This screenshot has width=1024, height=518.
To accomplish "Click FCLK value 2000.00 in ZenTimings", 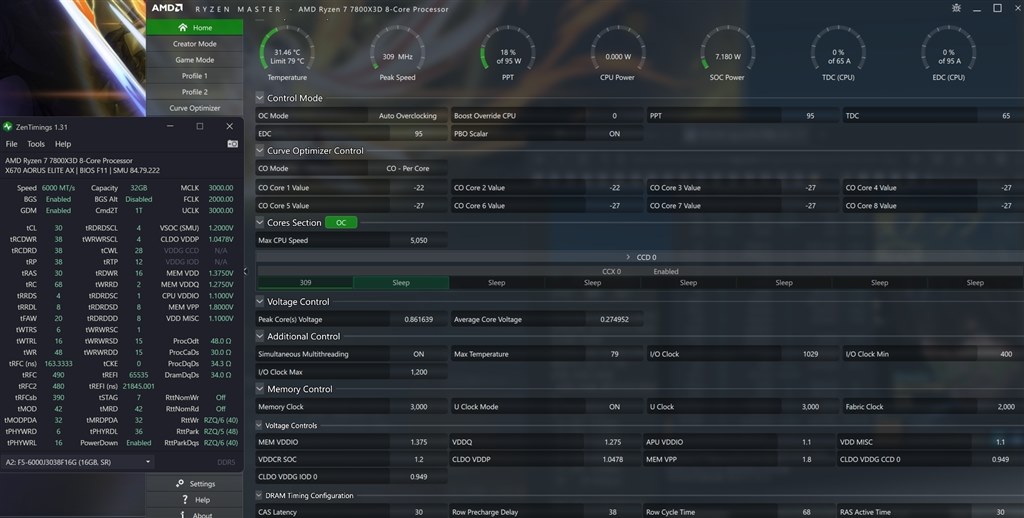I will pyautogui.click(x=221, y=199).
